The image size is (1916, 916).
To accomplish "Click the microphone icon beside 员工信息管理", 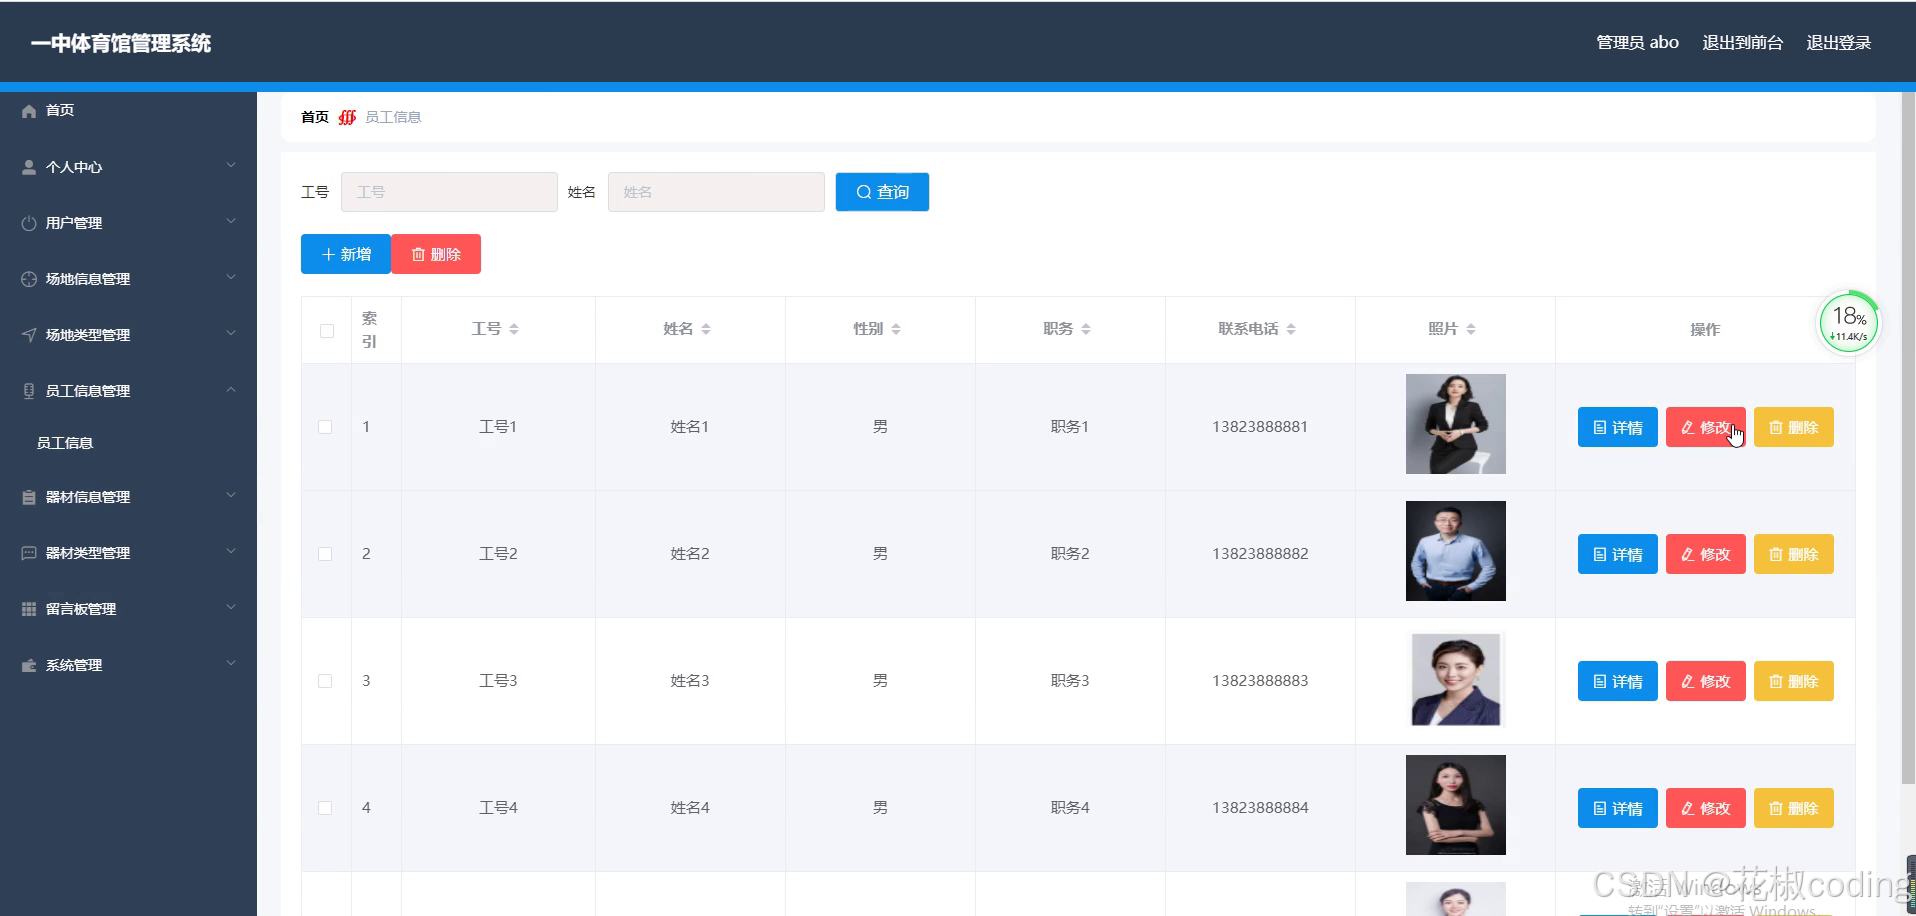I will [x=29, y=391].
